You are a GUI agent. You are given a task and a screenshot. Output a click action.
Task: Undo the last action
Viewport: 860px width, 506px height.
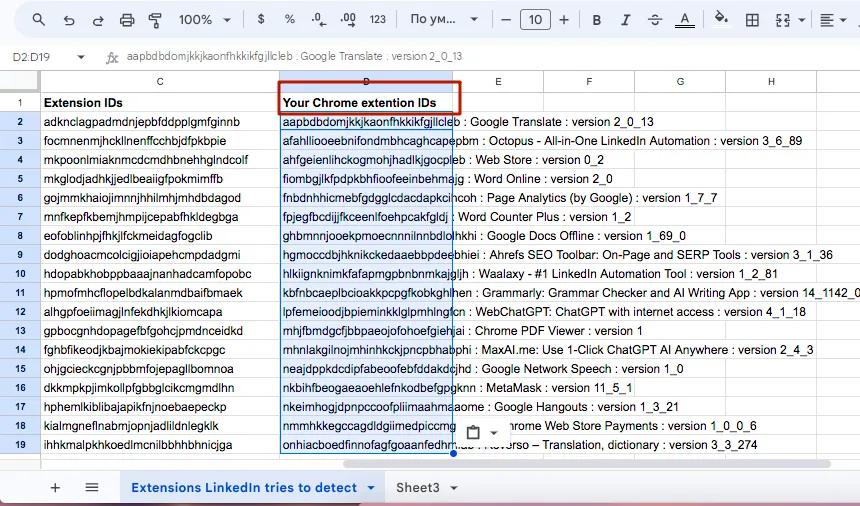click(69, 20)
